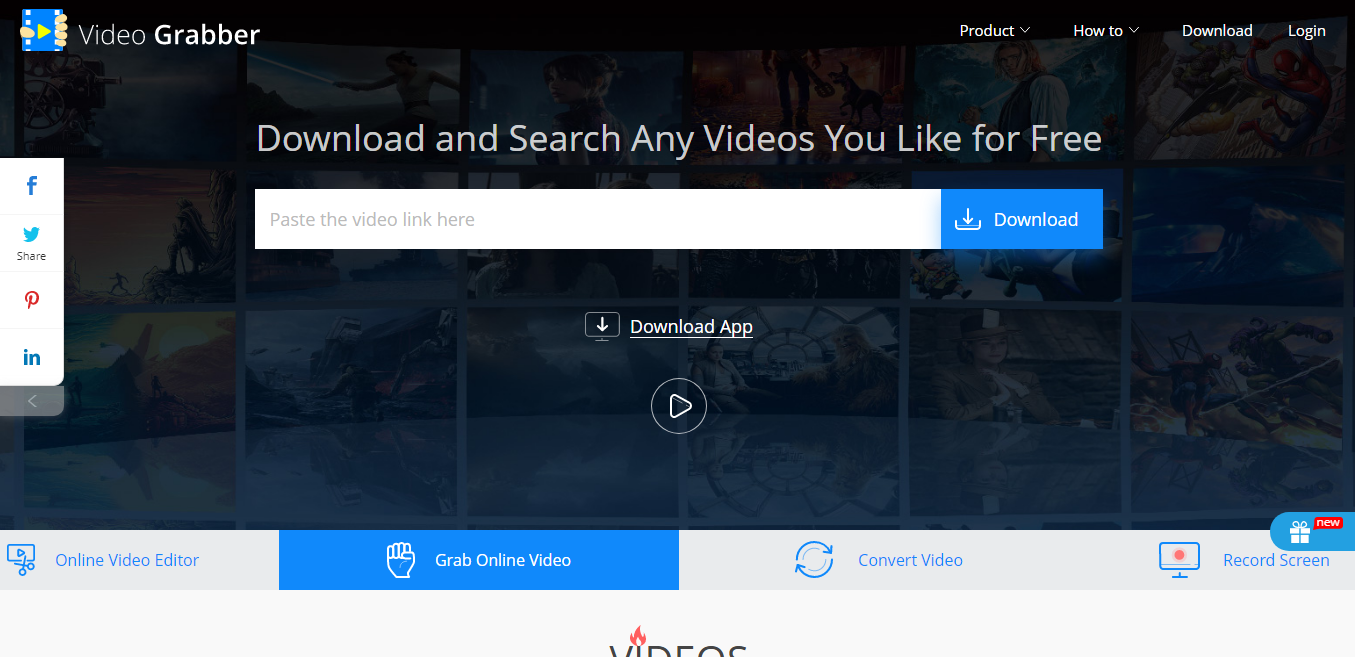
Task: Click the Record Screen monitor icon
Action: coord(1179,560)
